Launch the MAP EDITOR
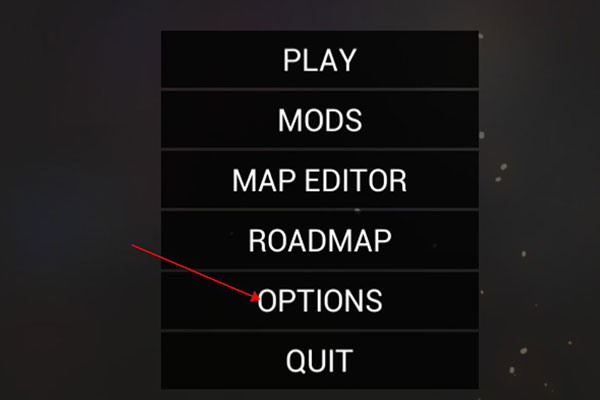The height and width of the screenshot is (400, 600). tap(320, 180)
